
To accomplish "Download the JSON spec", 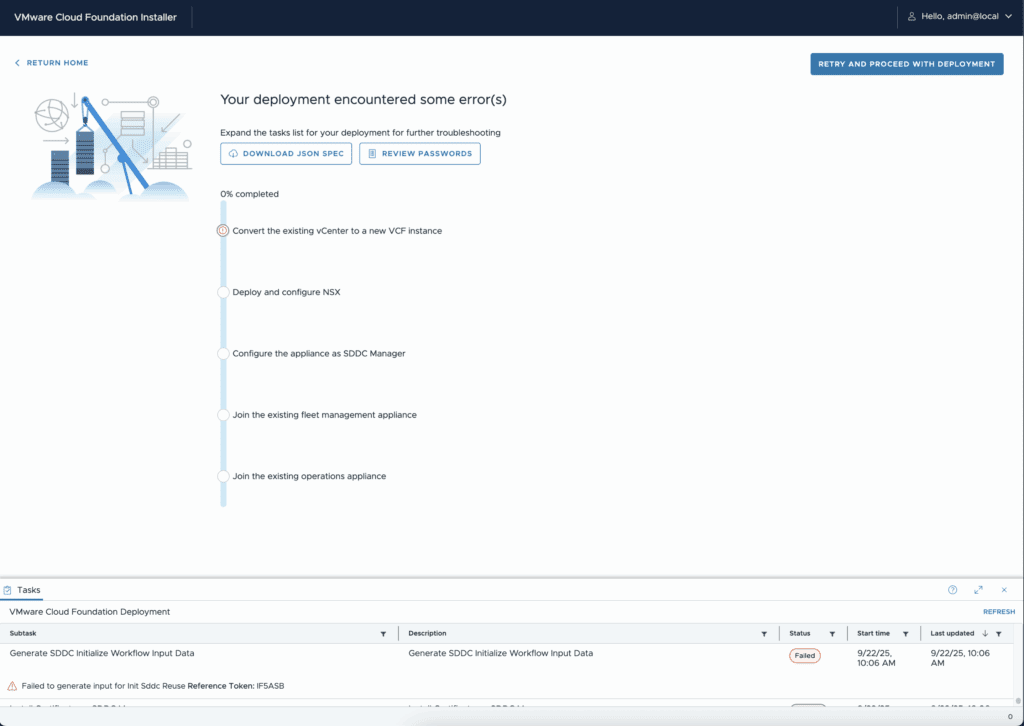I will 286,154.
